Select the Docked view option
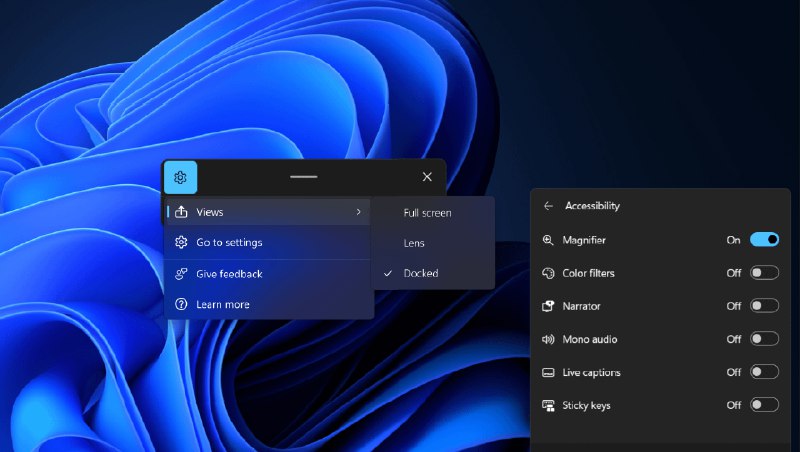This screenshot has width=800, height=452. click(x=434, y=273)
